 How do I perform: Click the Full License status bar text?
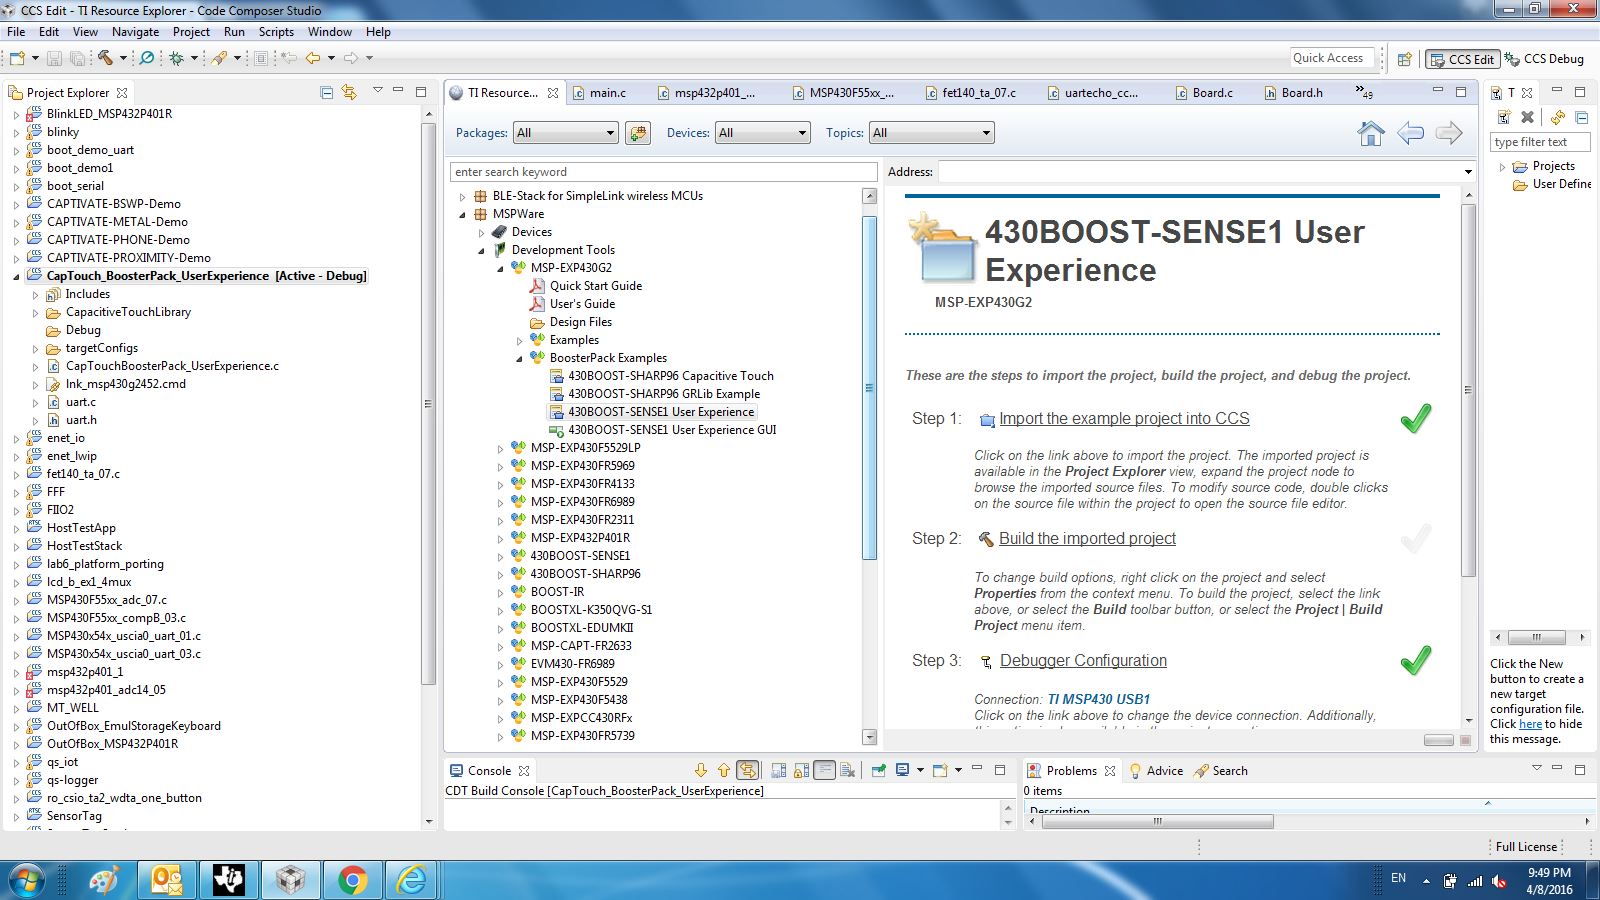click(x=1526, y=847)
